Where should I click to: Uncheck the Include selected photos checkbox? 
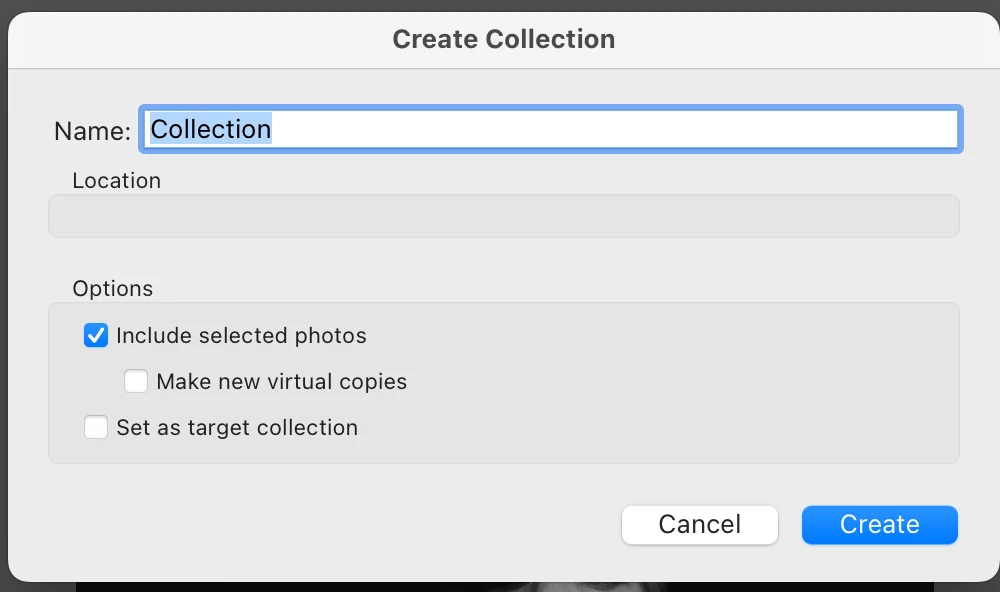point(96,336)
